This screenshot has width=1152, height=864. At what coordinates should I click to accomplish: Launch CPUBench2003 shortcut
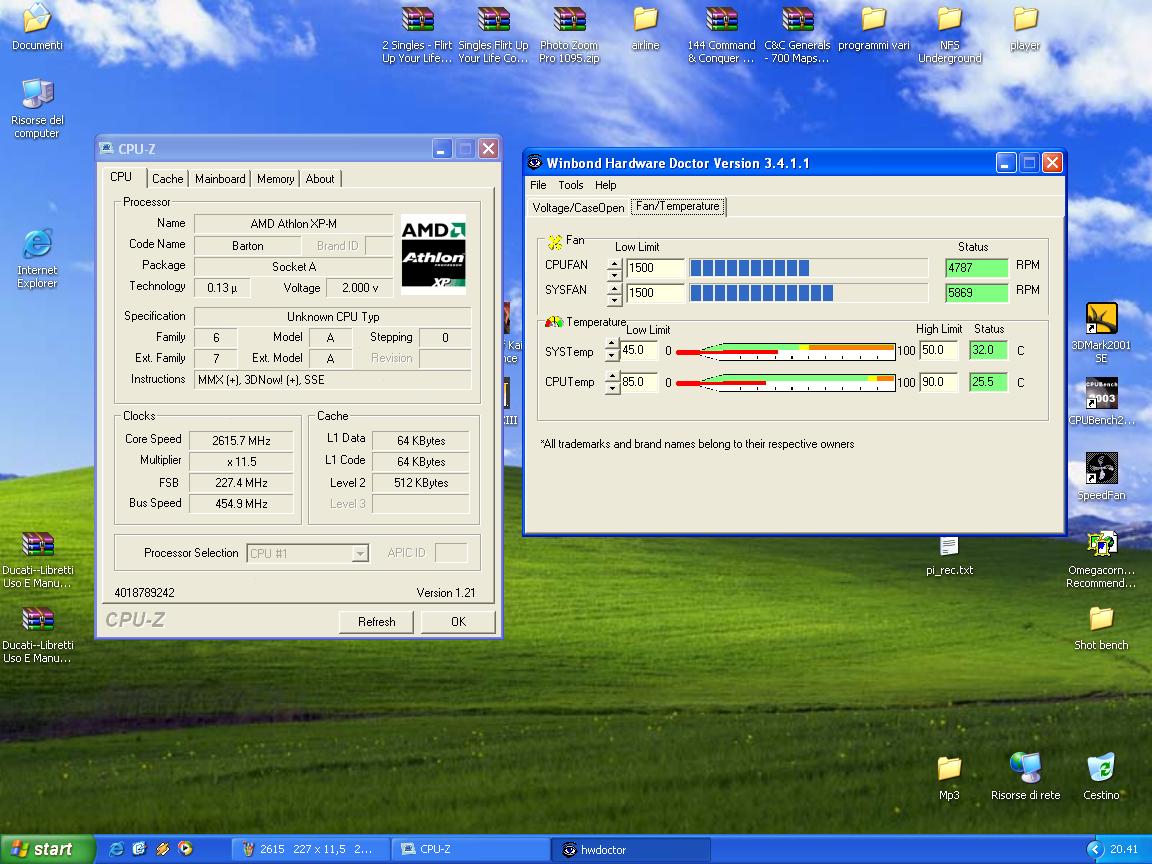pos(1101,401)
